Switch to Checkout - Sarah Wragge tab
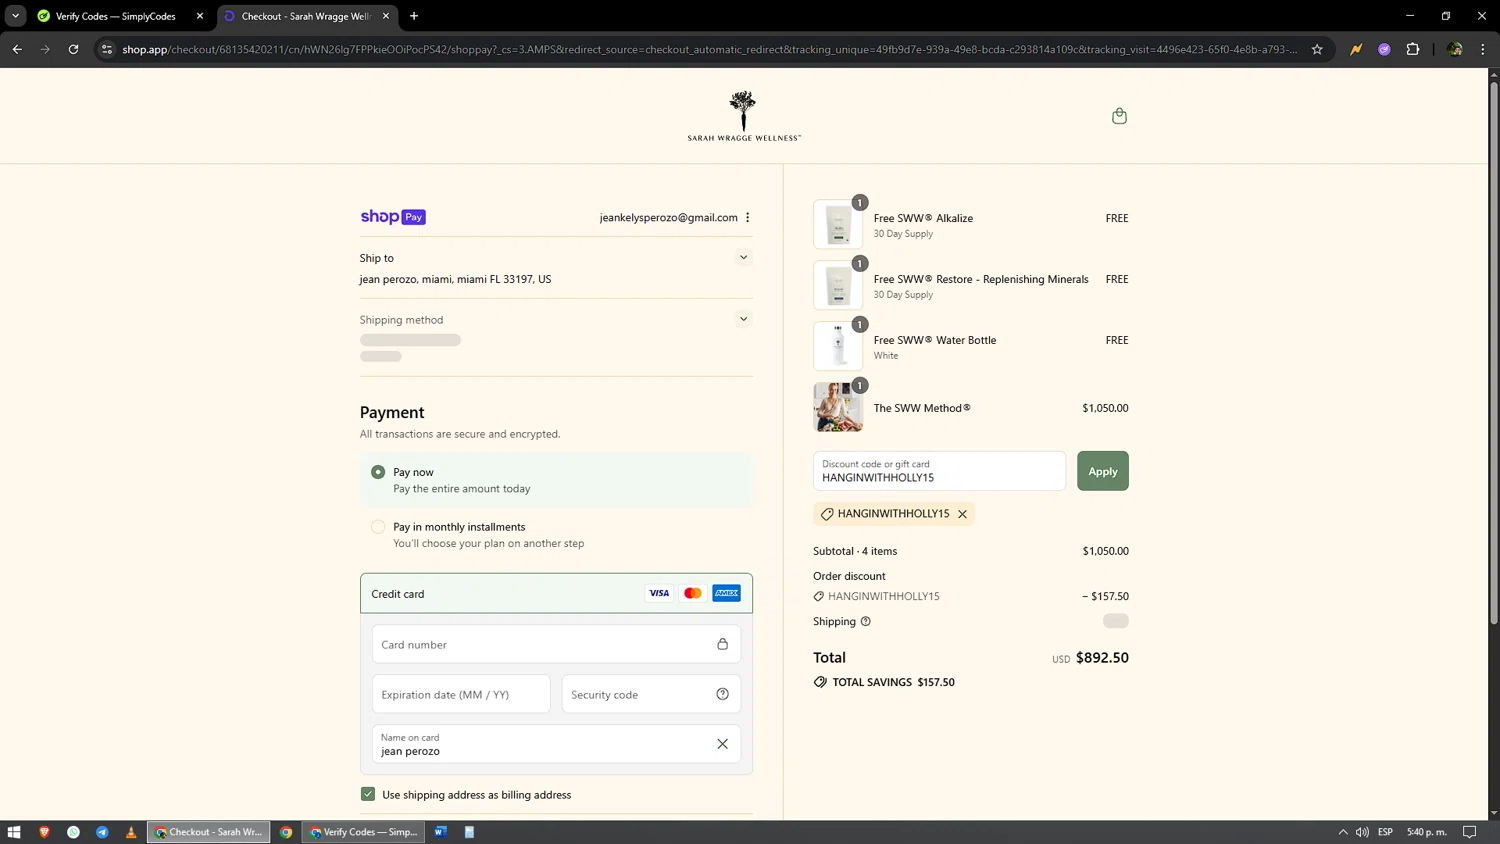 [x=306, y=16]
